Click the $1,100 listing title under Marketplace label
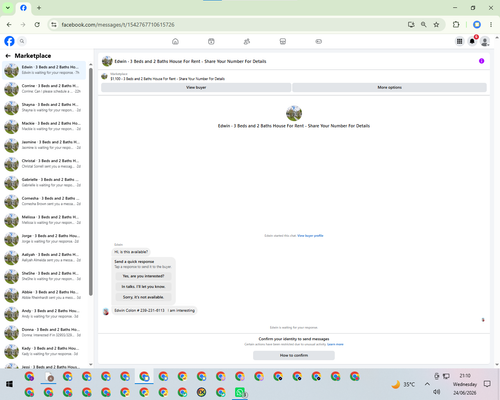500x400 pixels. point(167,79)
